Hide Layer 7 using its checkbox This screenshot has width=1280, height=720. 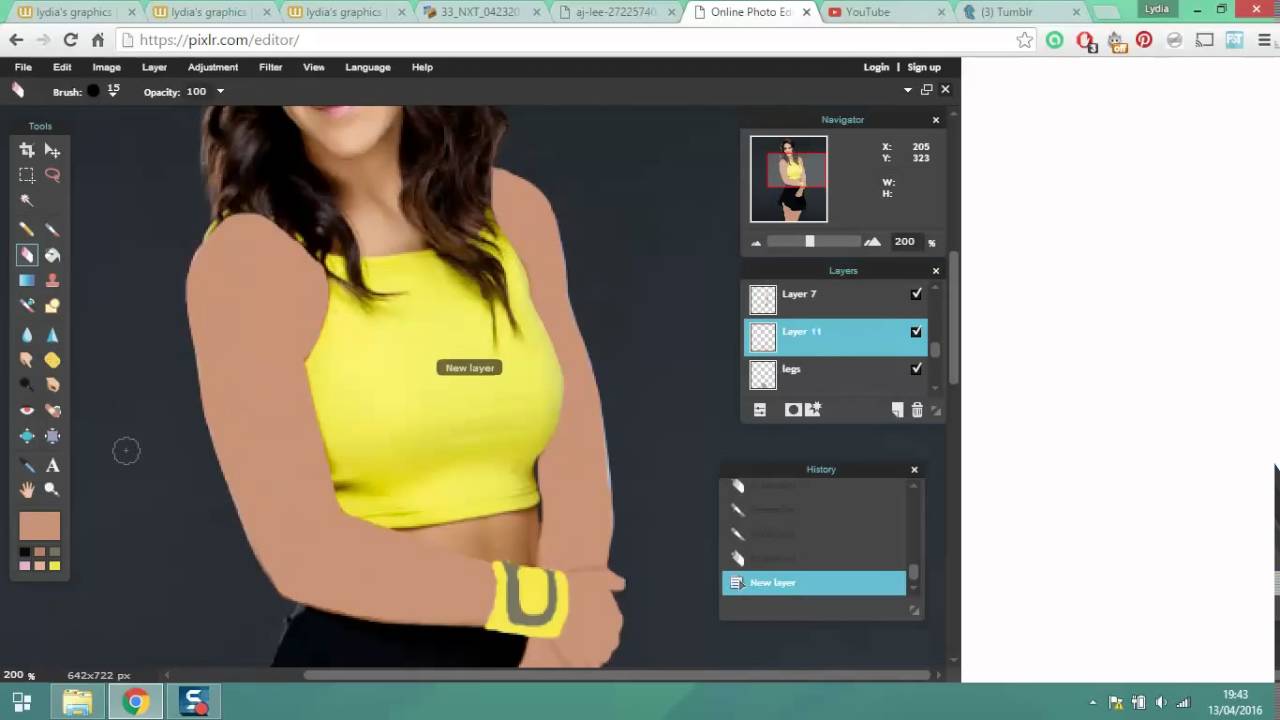(916, 294)
